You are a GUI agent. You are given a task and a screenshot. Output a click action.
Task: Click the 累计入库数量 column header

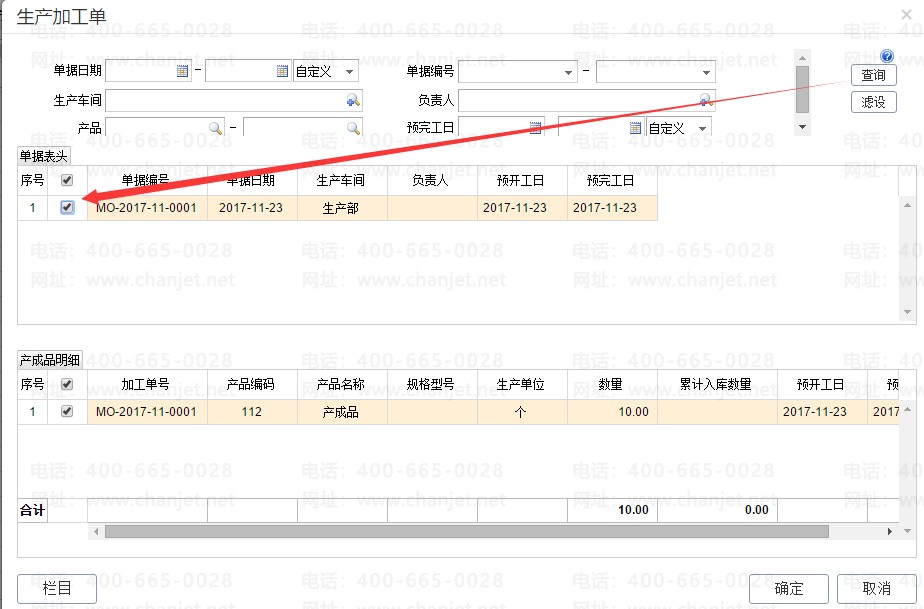(717, 384)
